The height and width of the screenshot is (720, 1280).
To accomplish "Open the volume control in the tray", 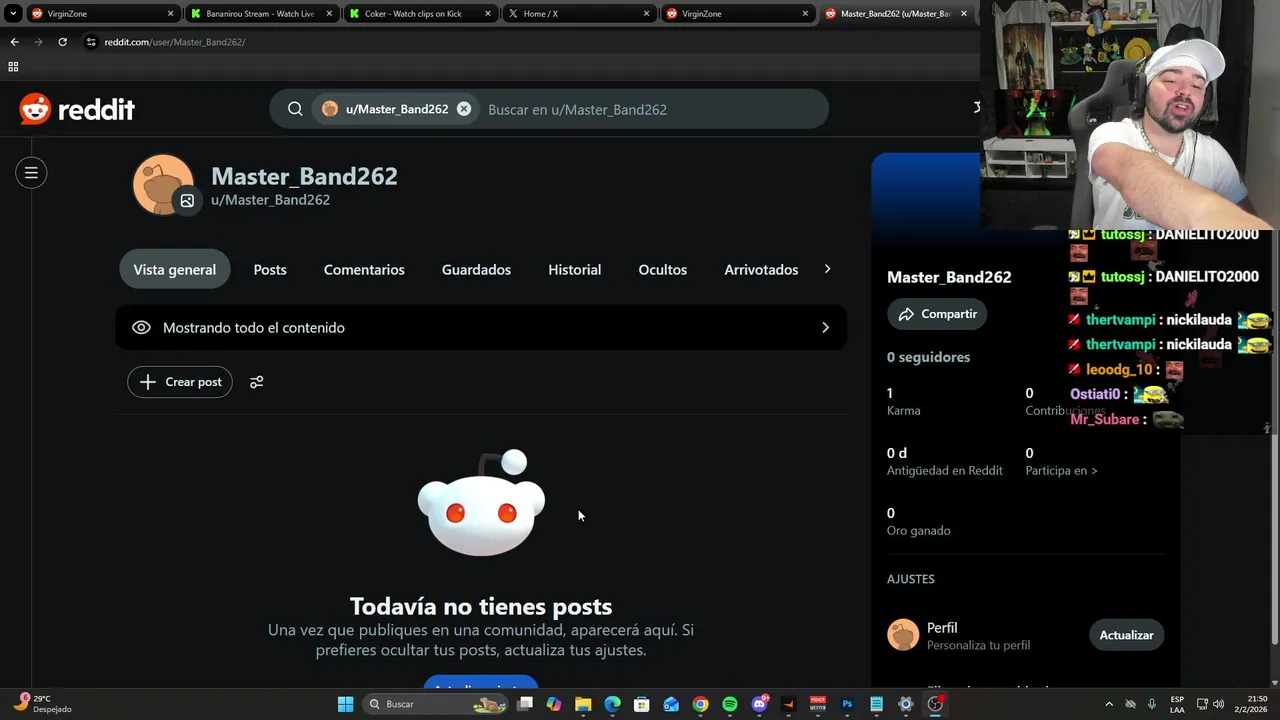I will [x=1218, y=704].
